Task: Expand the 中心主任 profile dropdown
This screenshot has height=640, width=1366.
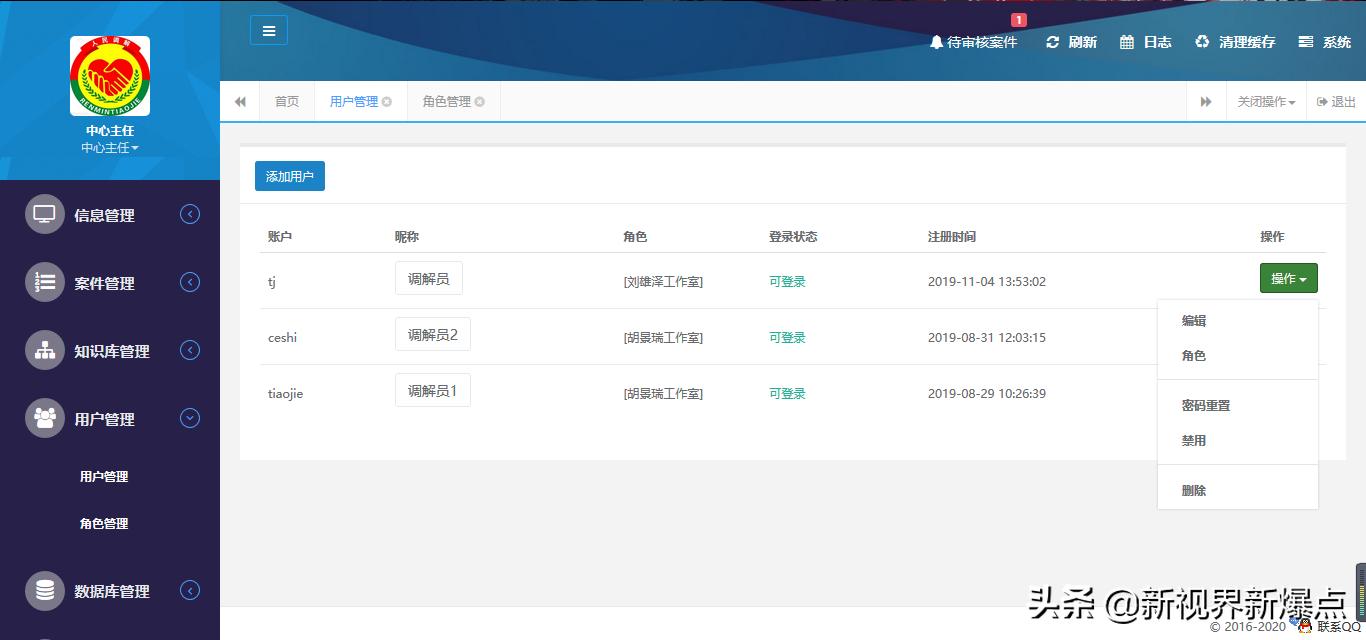Action: 109,147
